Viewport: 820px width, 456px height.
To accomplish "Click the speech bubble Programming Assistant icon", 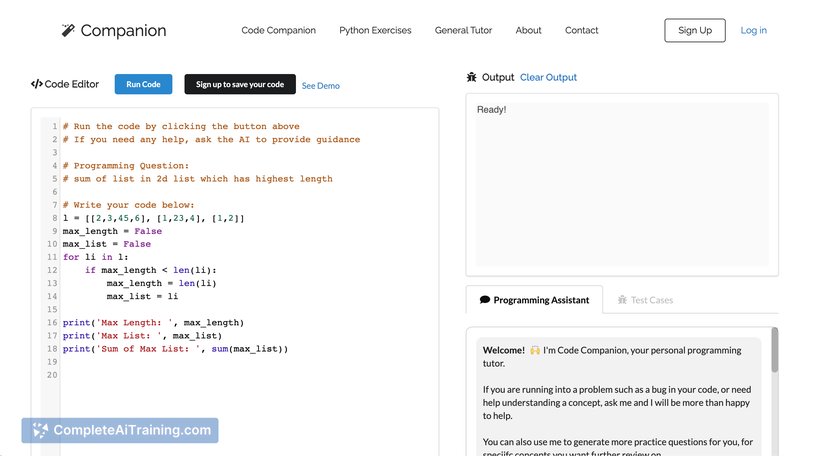I will click(x=485, y=300).
